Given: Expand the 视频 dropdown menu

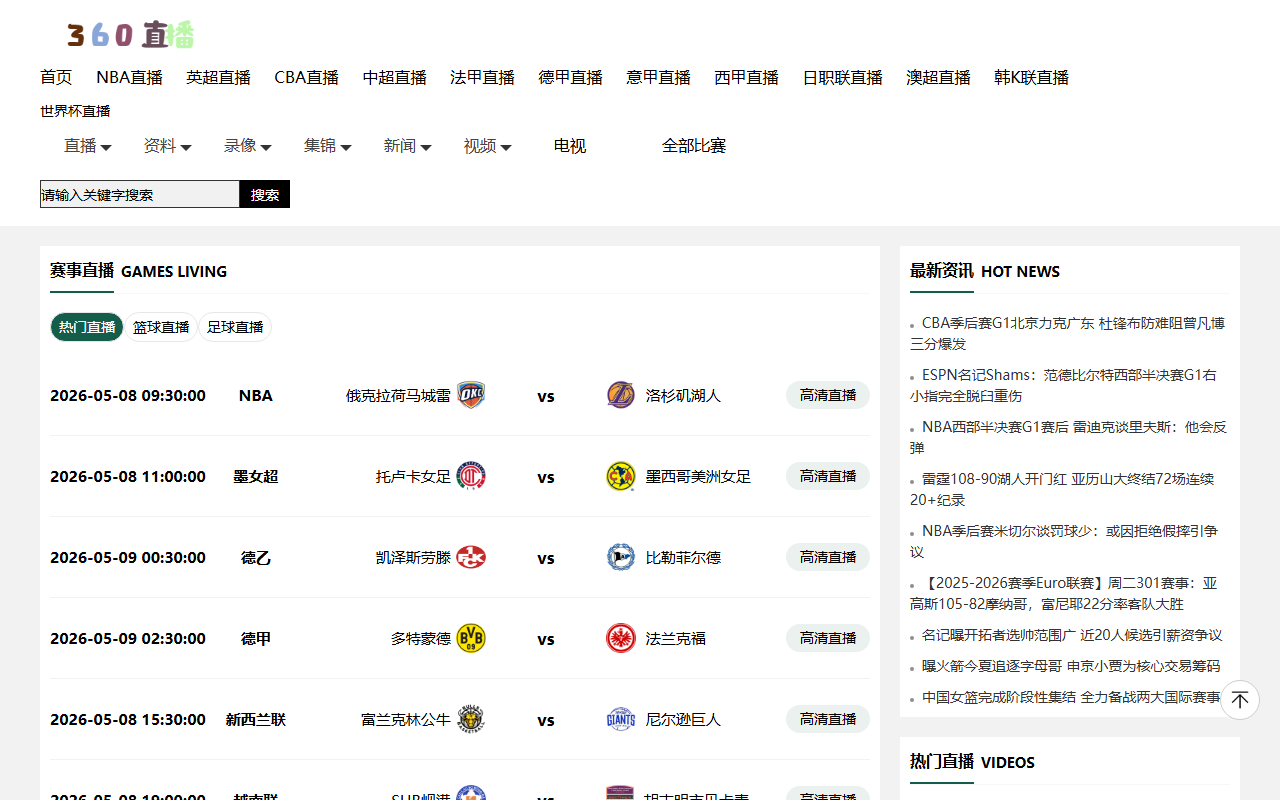Looking at the screenshot, I should [x=487, y=146].
